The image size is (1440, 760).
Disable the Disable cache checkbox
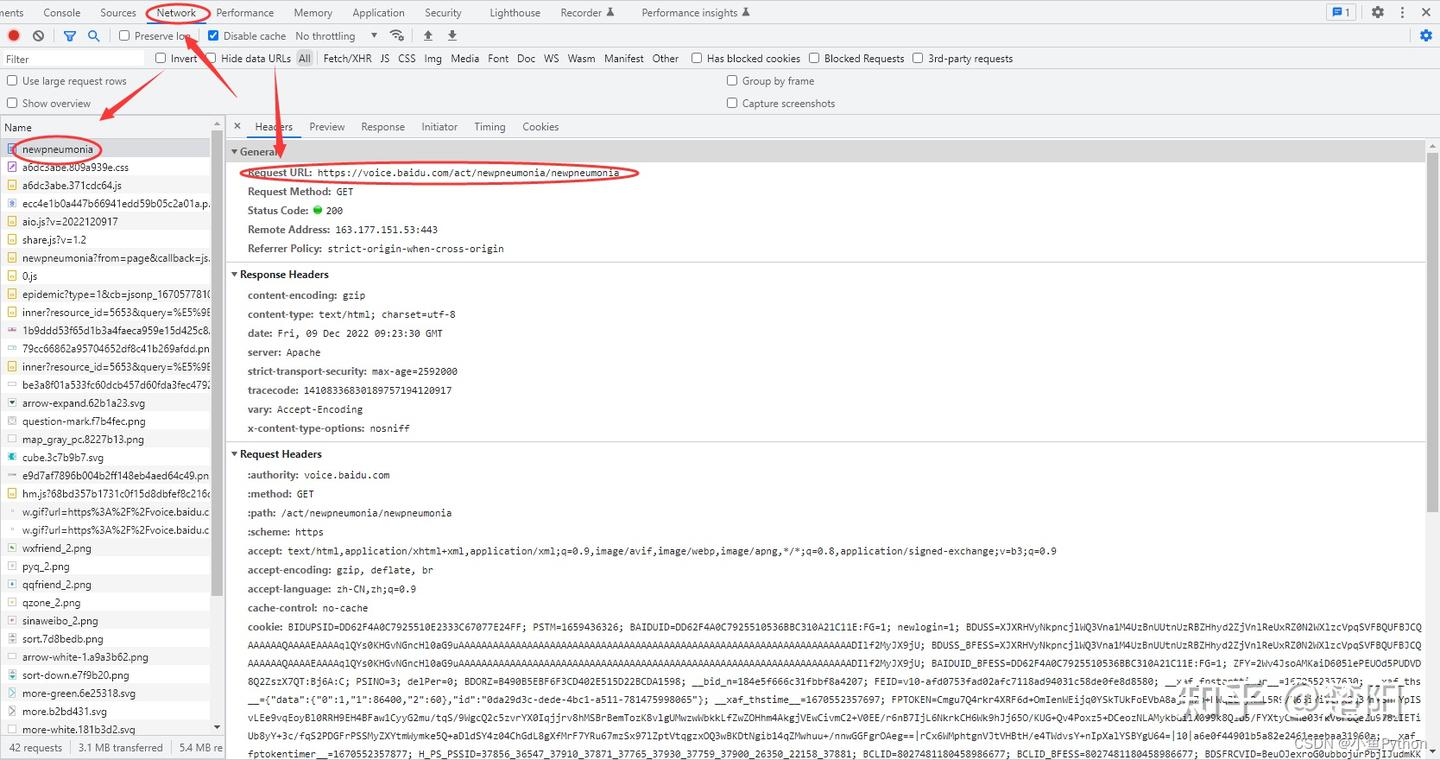213,35
